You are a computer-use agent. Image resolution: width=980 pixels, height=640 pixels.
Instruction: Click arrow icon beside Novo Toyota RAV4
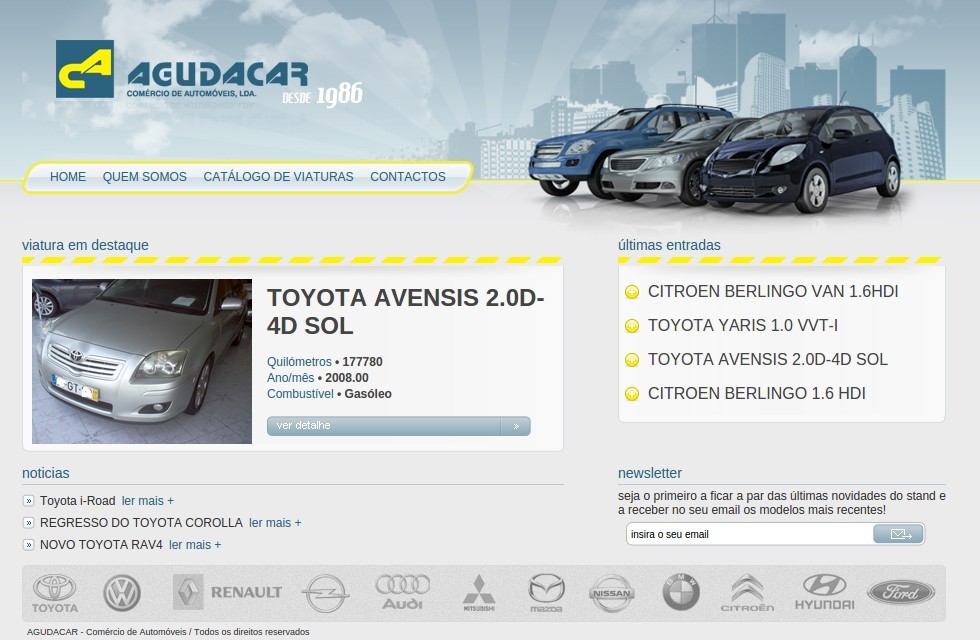(28, 544)
